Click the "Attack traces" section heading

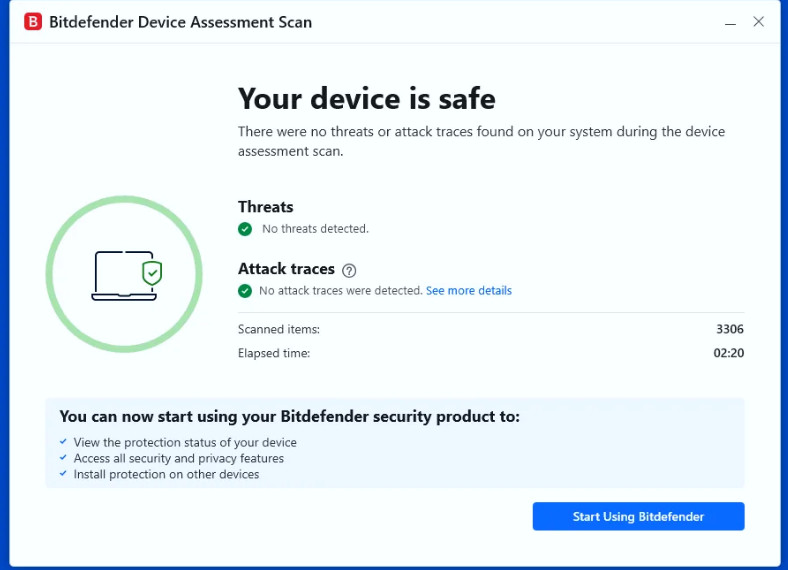click(286, 269)
